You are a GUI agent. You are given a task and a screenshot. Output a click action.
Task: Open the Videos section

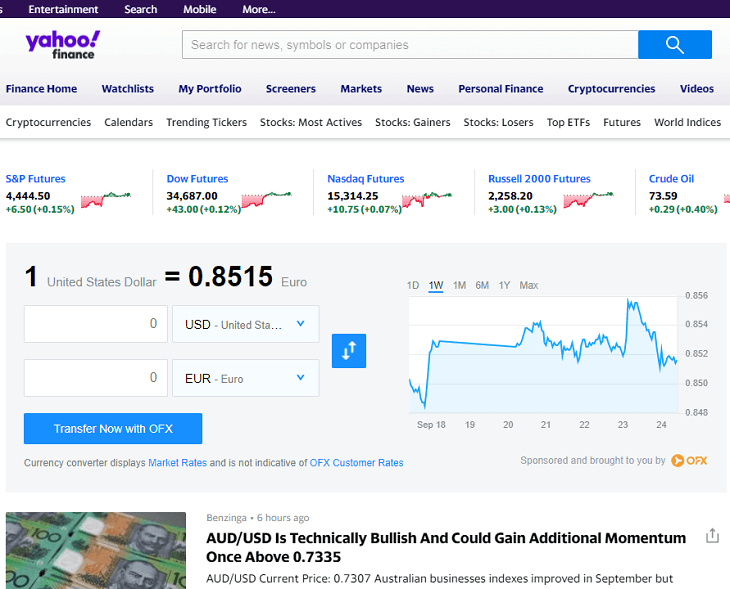696,88
